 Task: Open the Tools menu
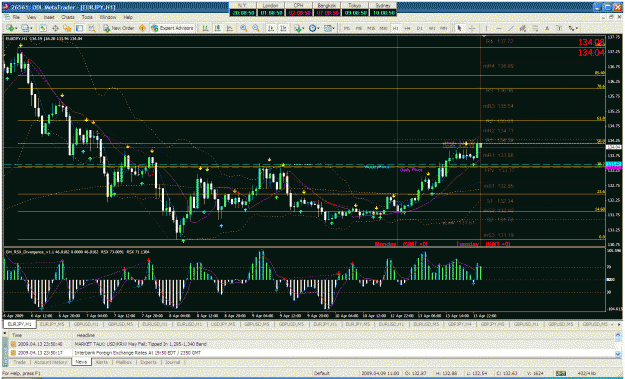click(x=87, y=18)
